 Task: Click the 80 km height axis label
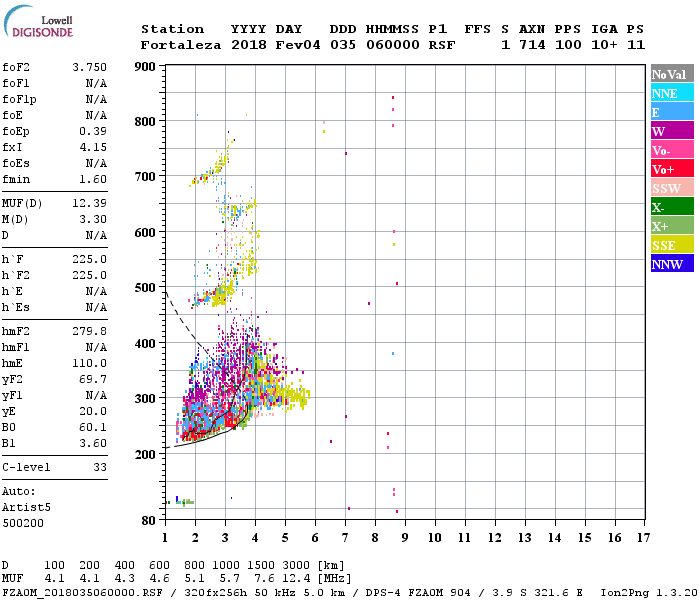coord(149,521)
